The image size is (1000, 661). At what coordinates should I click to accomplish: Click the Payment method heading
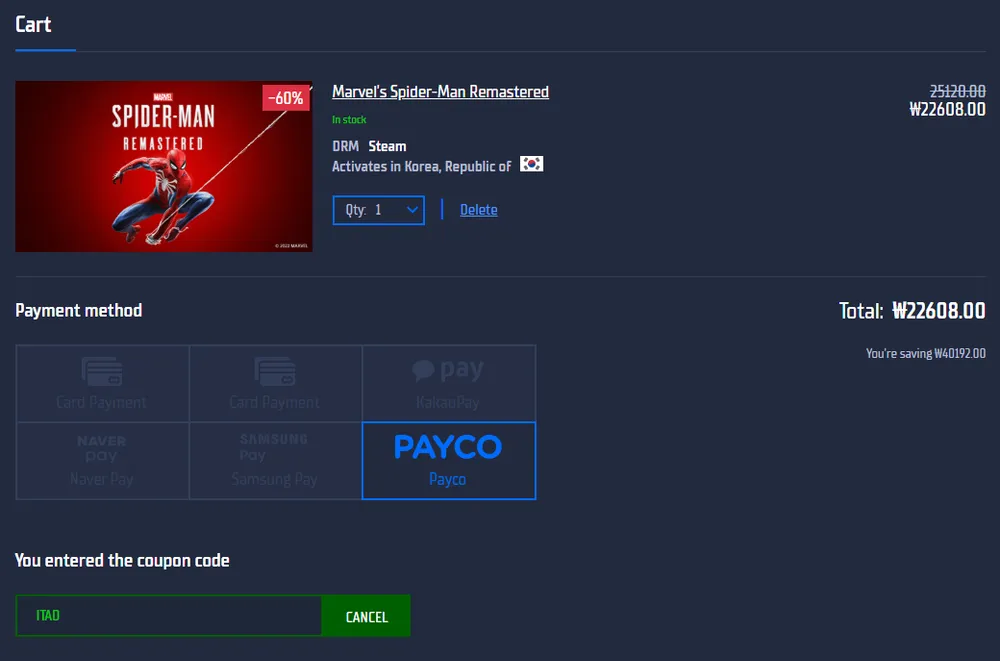coord(79,311)
